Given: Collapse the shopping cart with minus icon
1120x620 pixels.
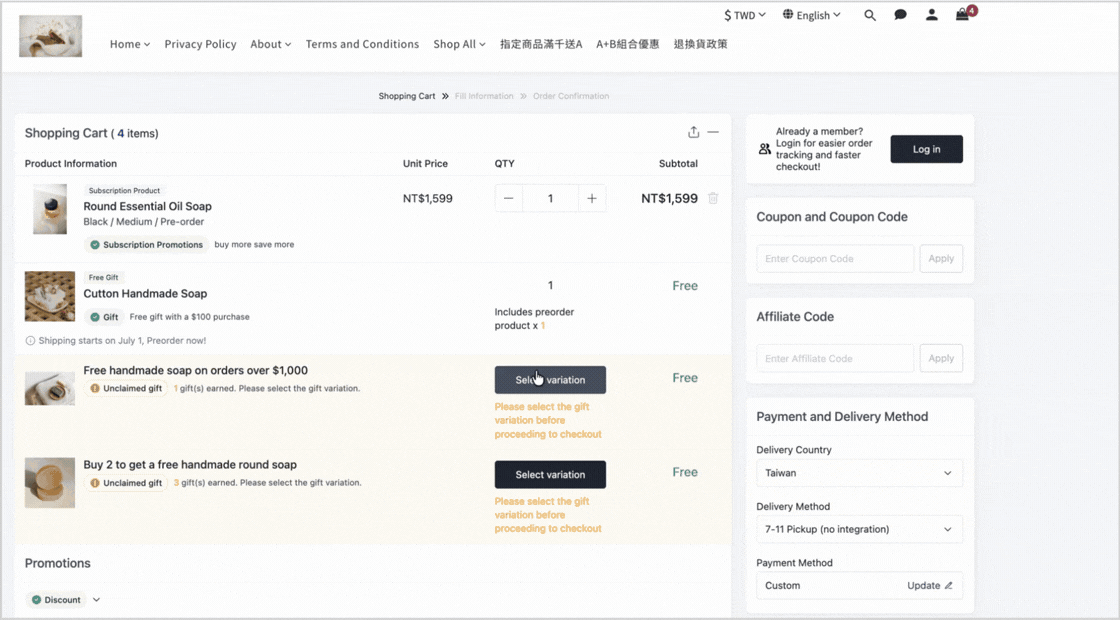Looking at the screenshot, I should pyautogui.click(x=713, y=132).
